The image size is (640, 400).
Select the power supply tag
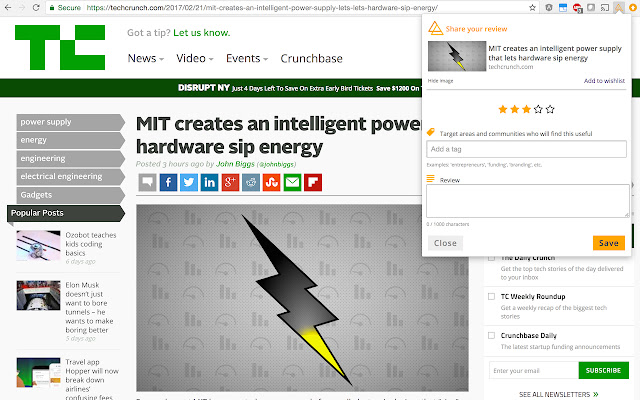(70, 122)
